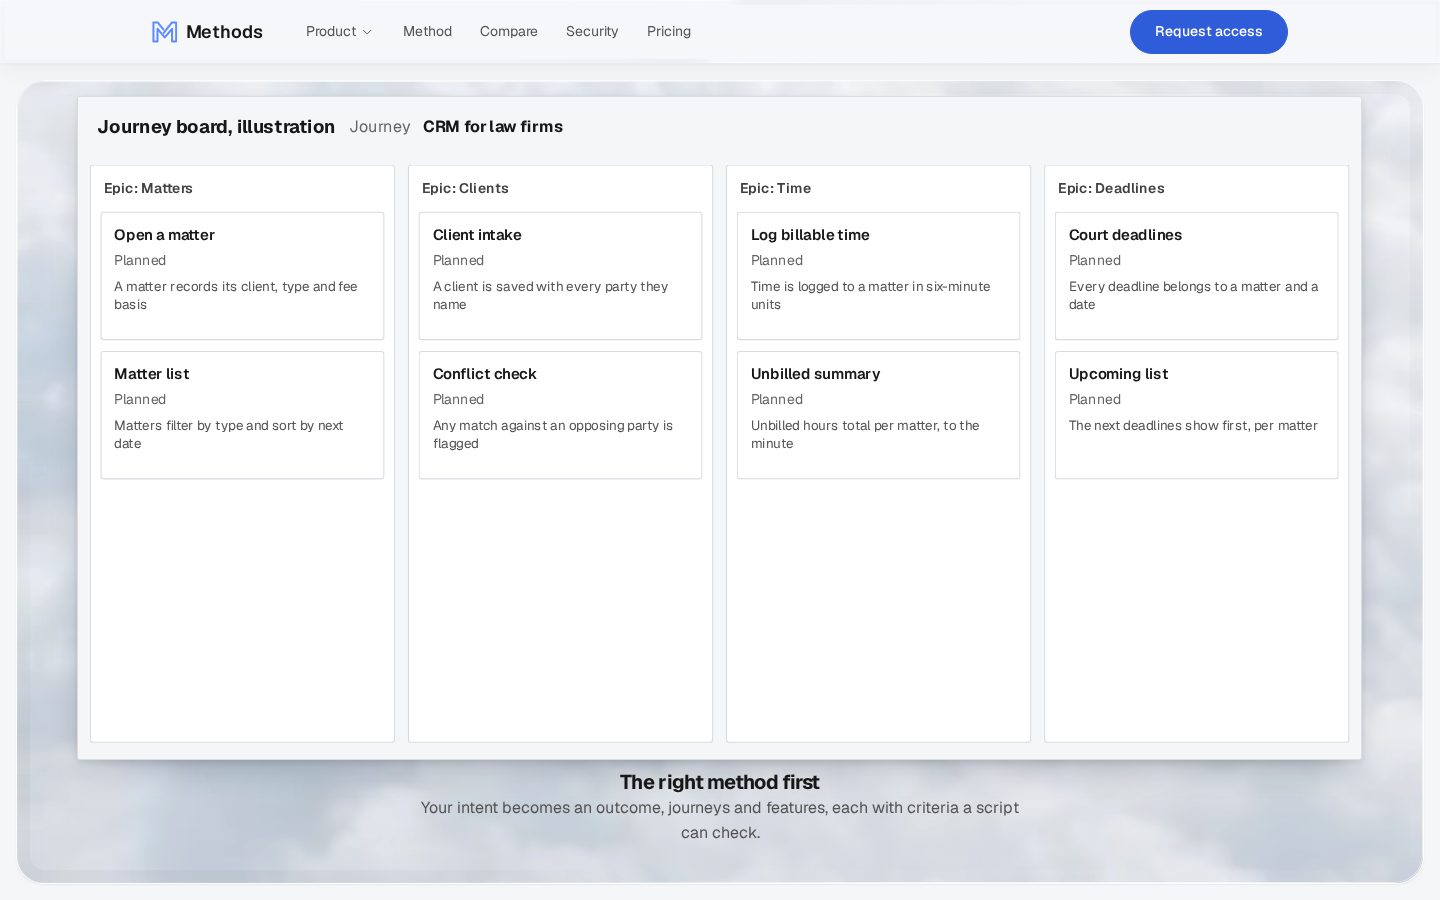Click the Request access button

(x=1208, y=32)
